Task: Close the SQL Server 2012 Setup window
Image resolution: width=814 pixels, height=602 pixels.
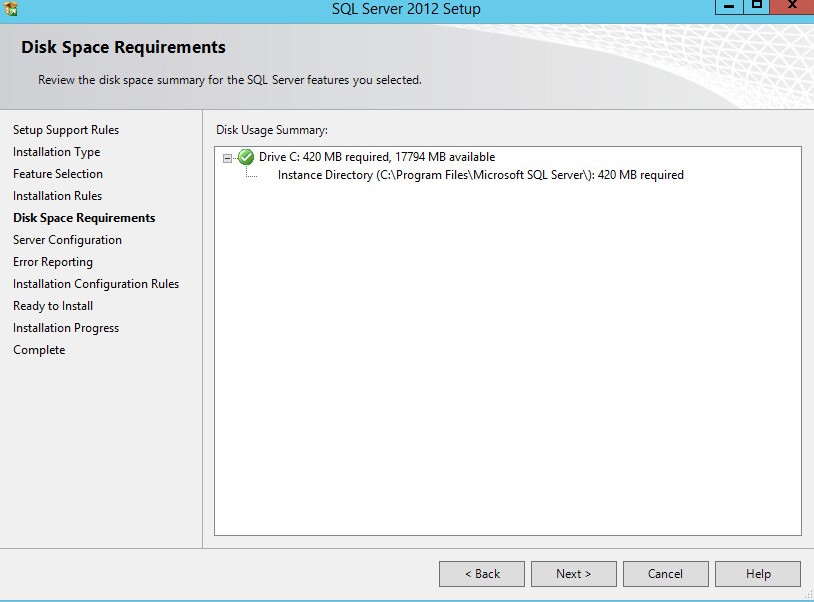Action: [x=792, y=7]
